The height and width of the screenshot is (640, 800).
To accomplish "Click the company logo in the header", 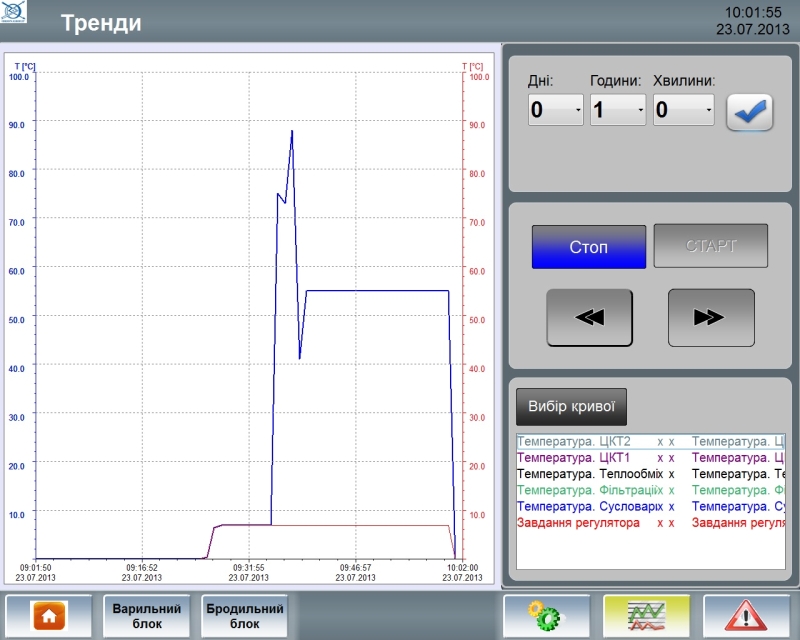I will [x=17, y=14].
